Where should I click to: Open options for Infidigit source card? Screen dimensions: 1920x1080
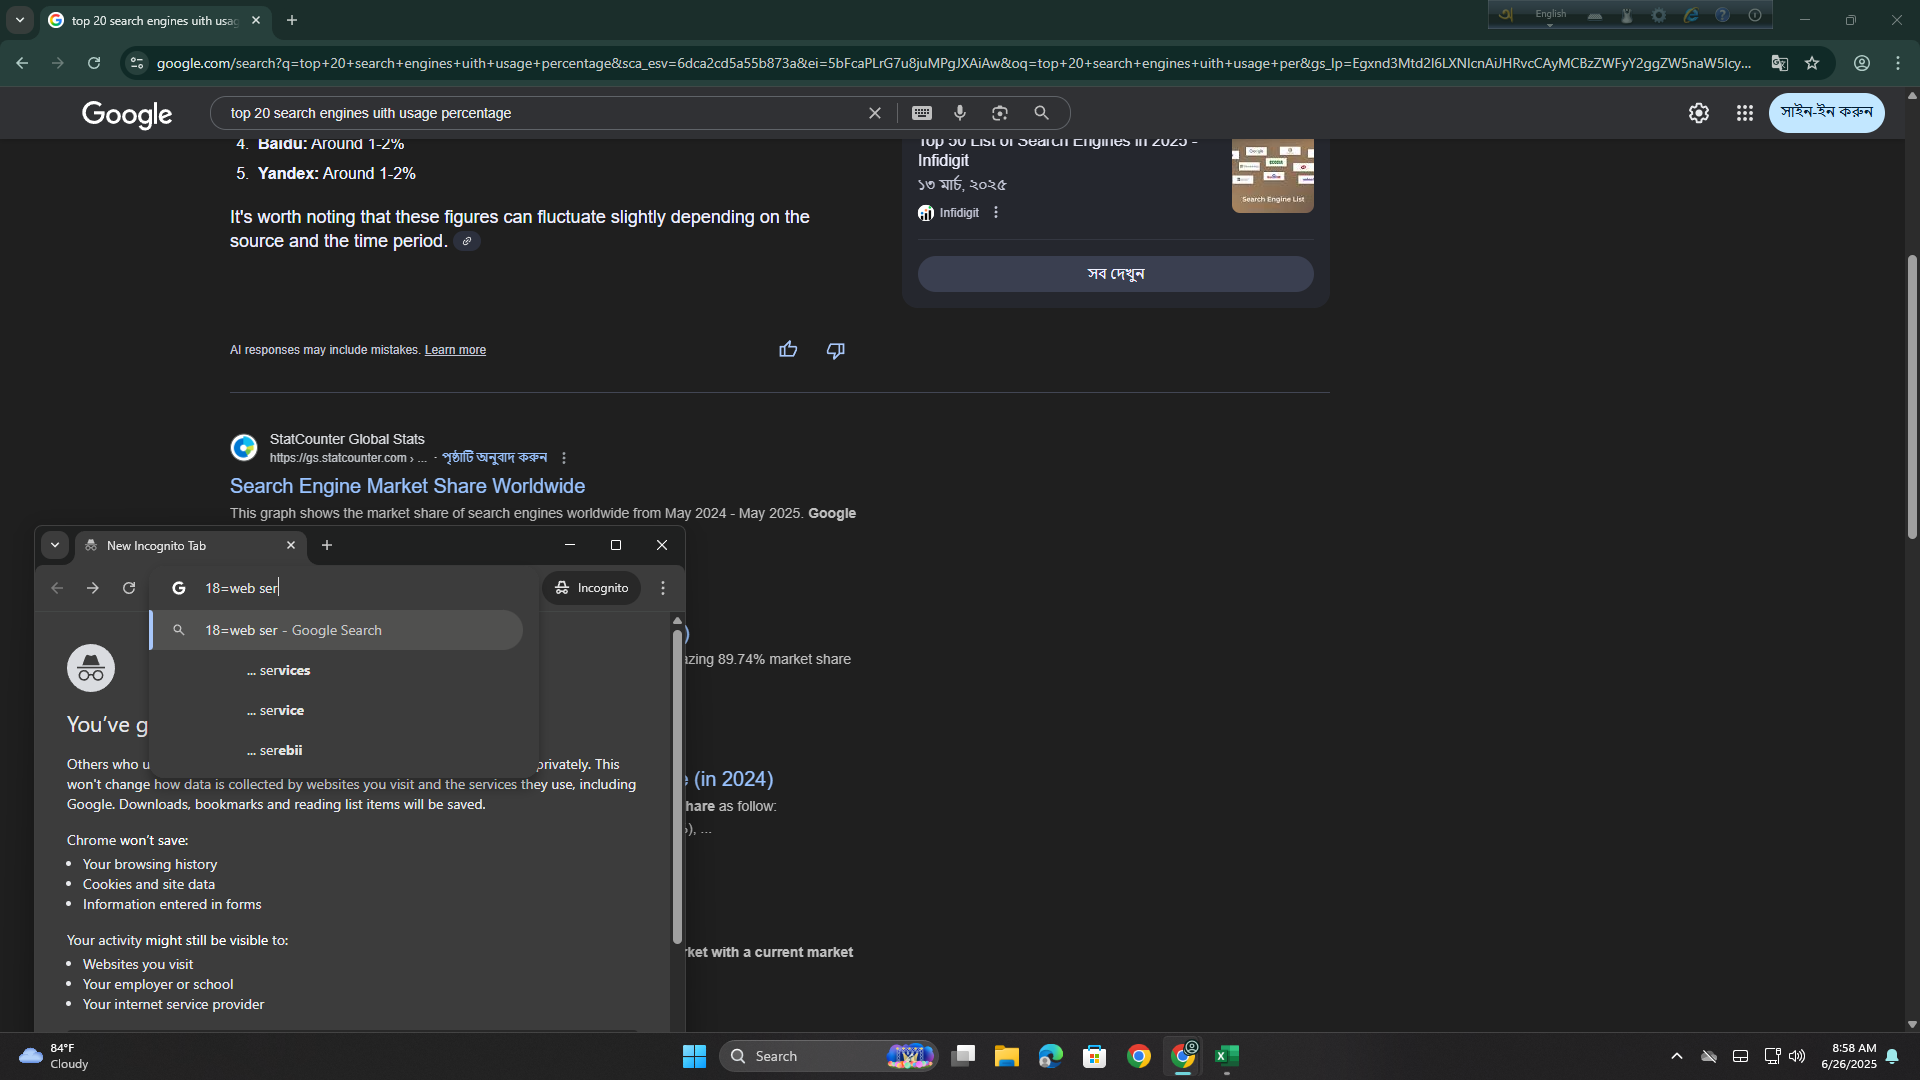pyautogui.click(x=996, y=213)
